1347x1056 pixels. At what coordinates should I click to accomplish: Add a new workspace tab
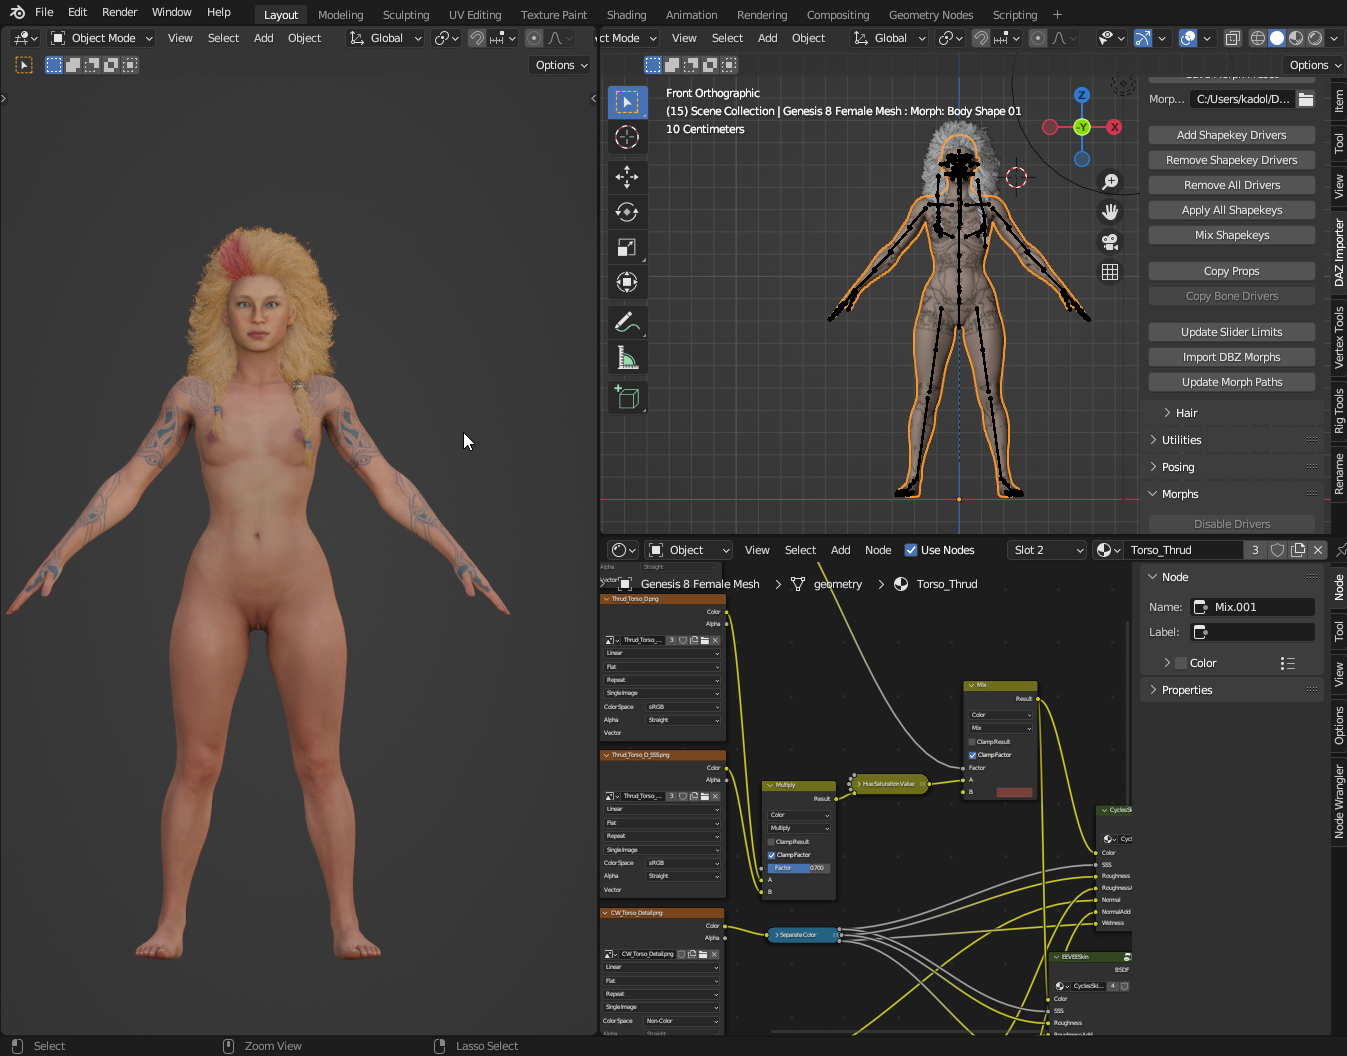(1057, 14)
